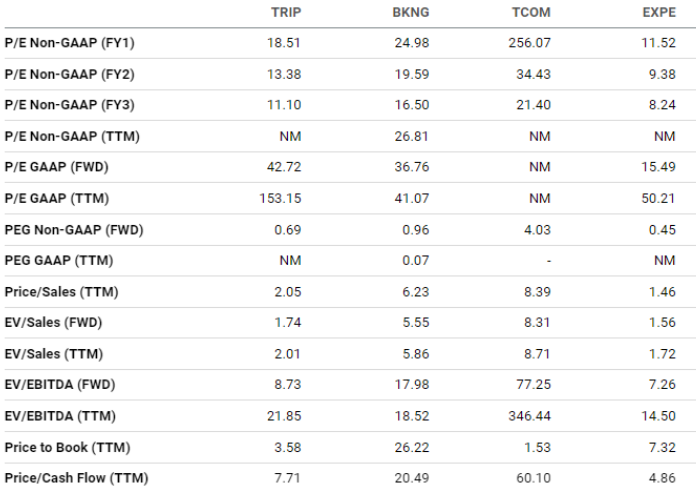Click the P/E Non-GAAP (FY2) metric label
This screenshot has height=497, width=697.
pos(69,74)
